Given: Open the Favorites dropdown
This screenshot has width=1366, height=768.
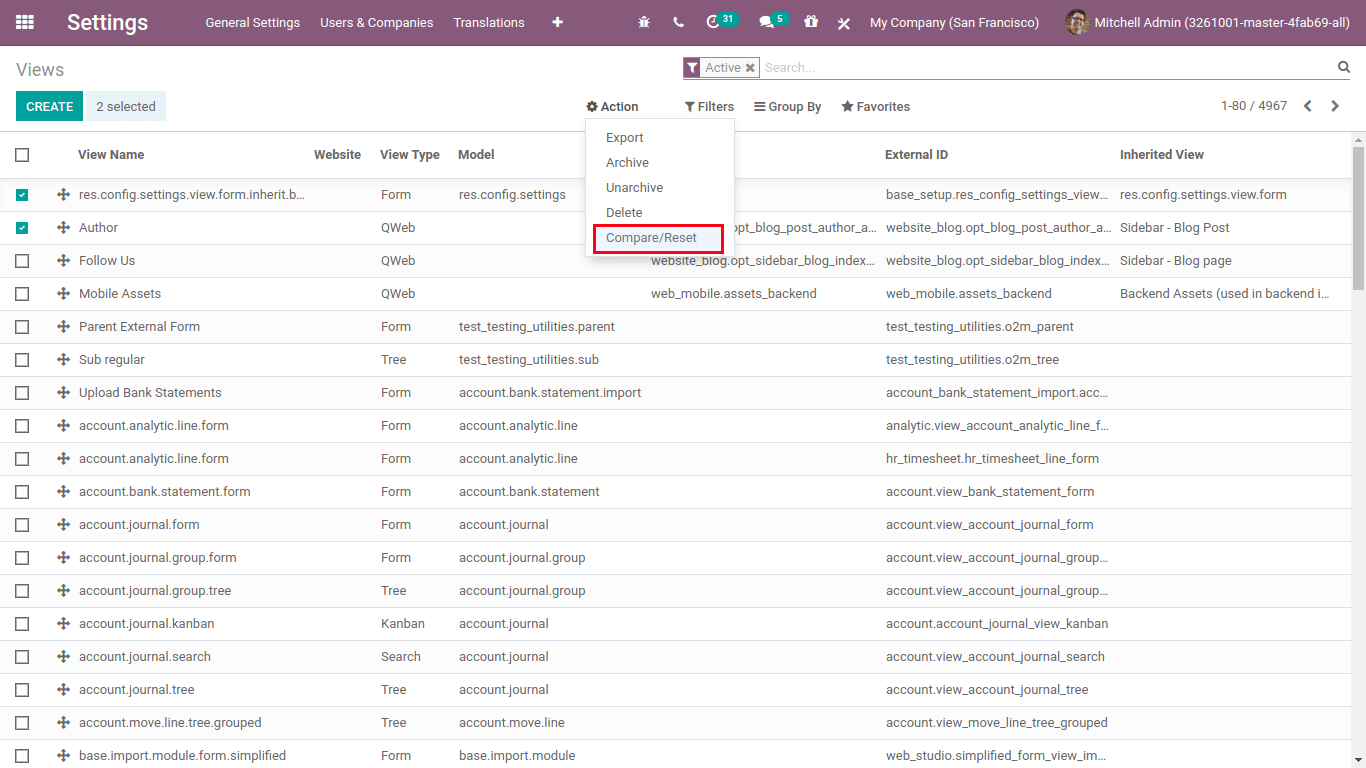Looking at the screenshot, I should (876, 107).
